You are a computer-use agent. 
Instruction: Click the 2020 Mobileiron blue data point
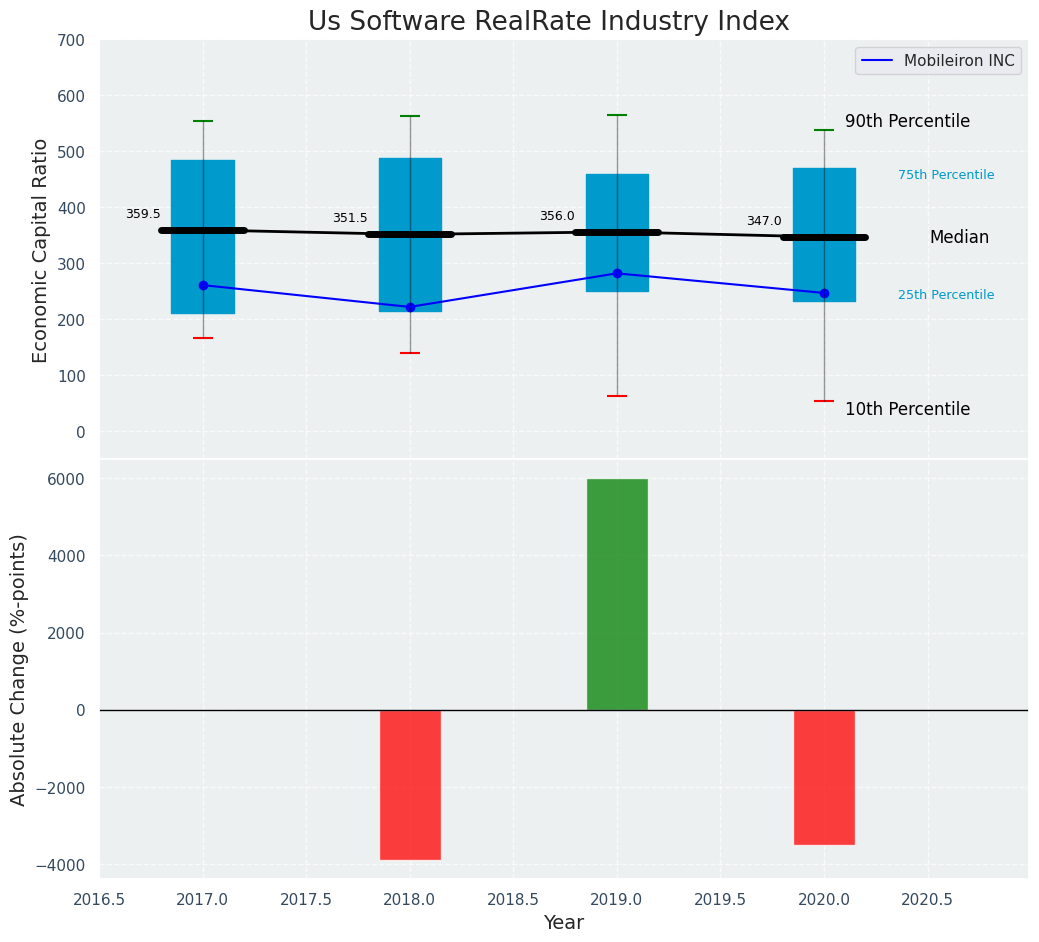click(824, 293)
